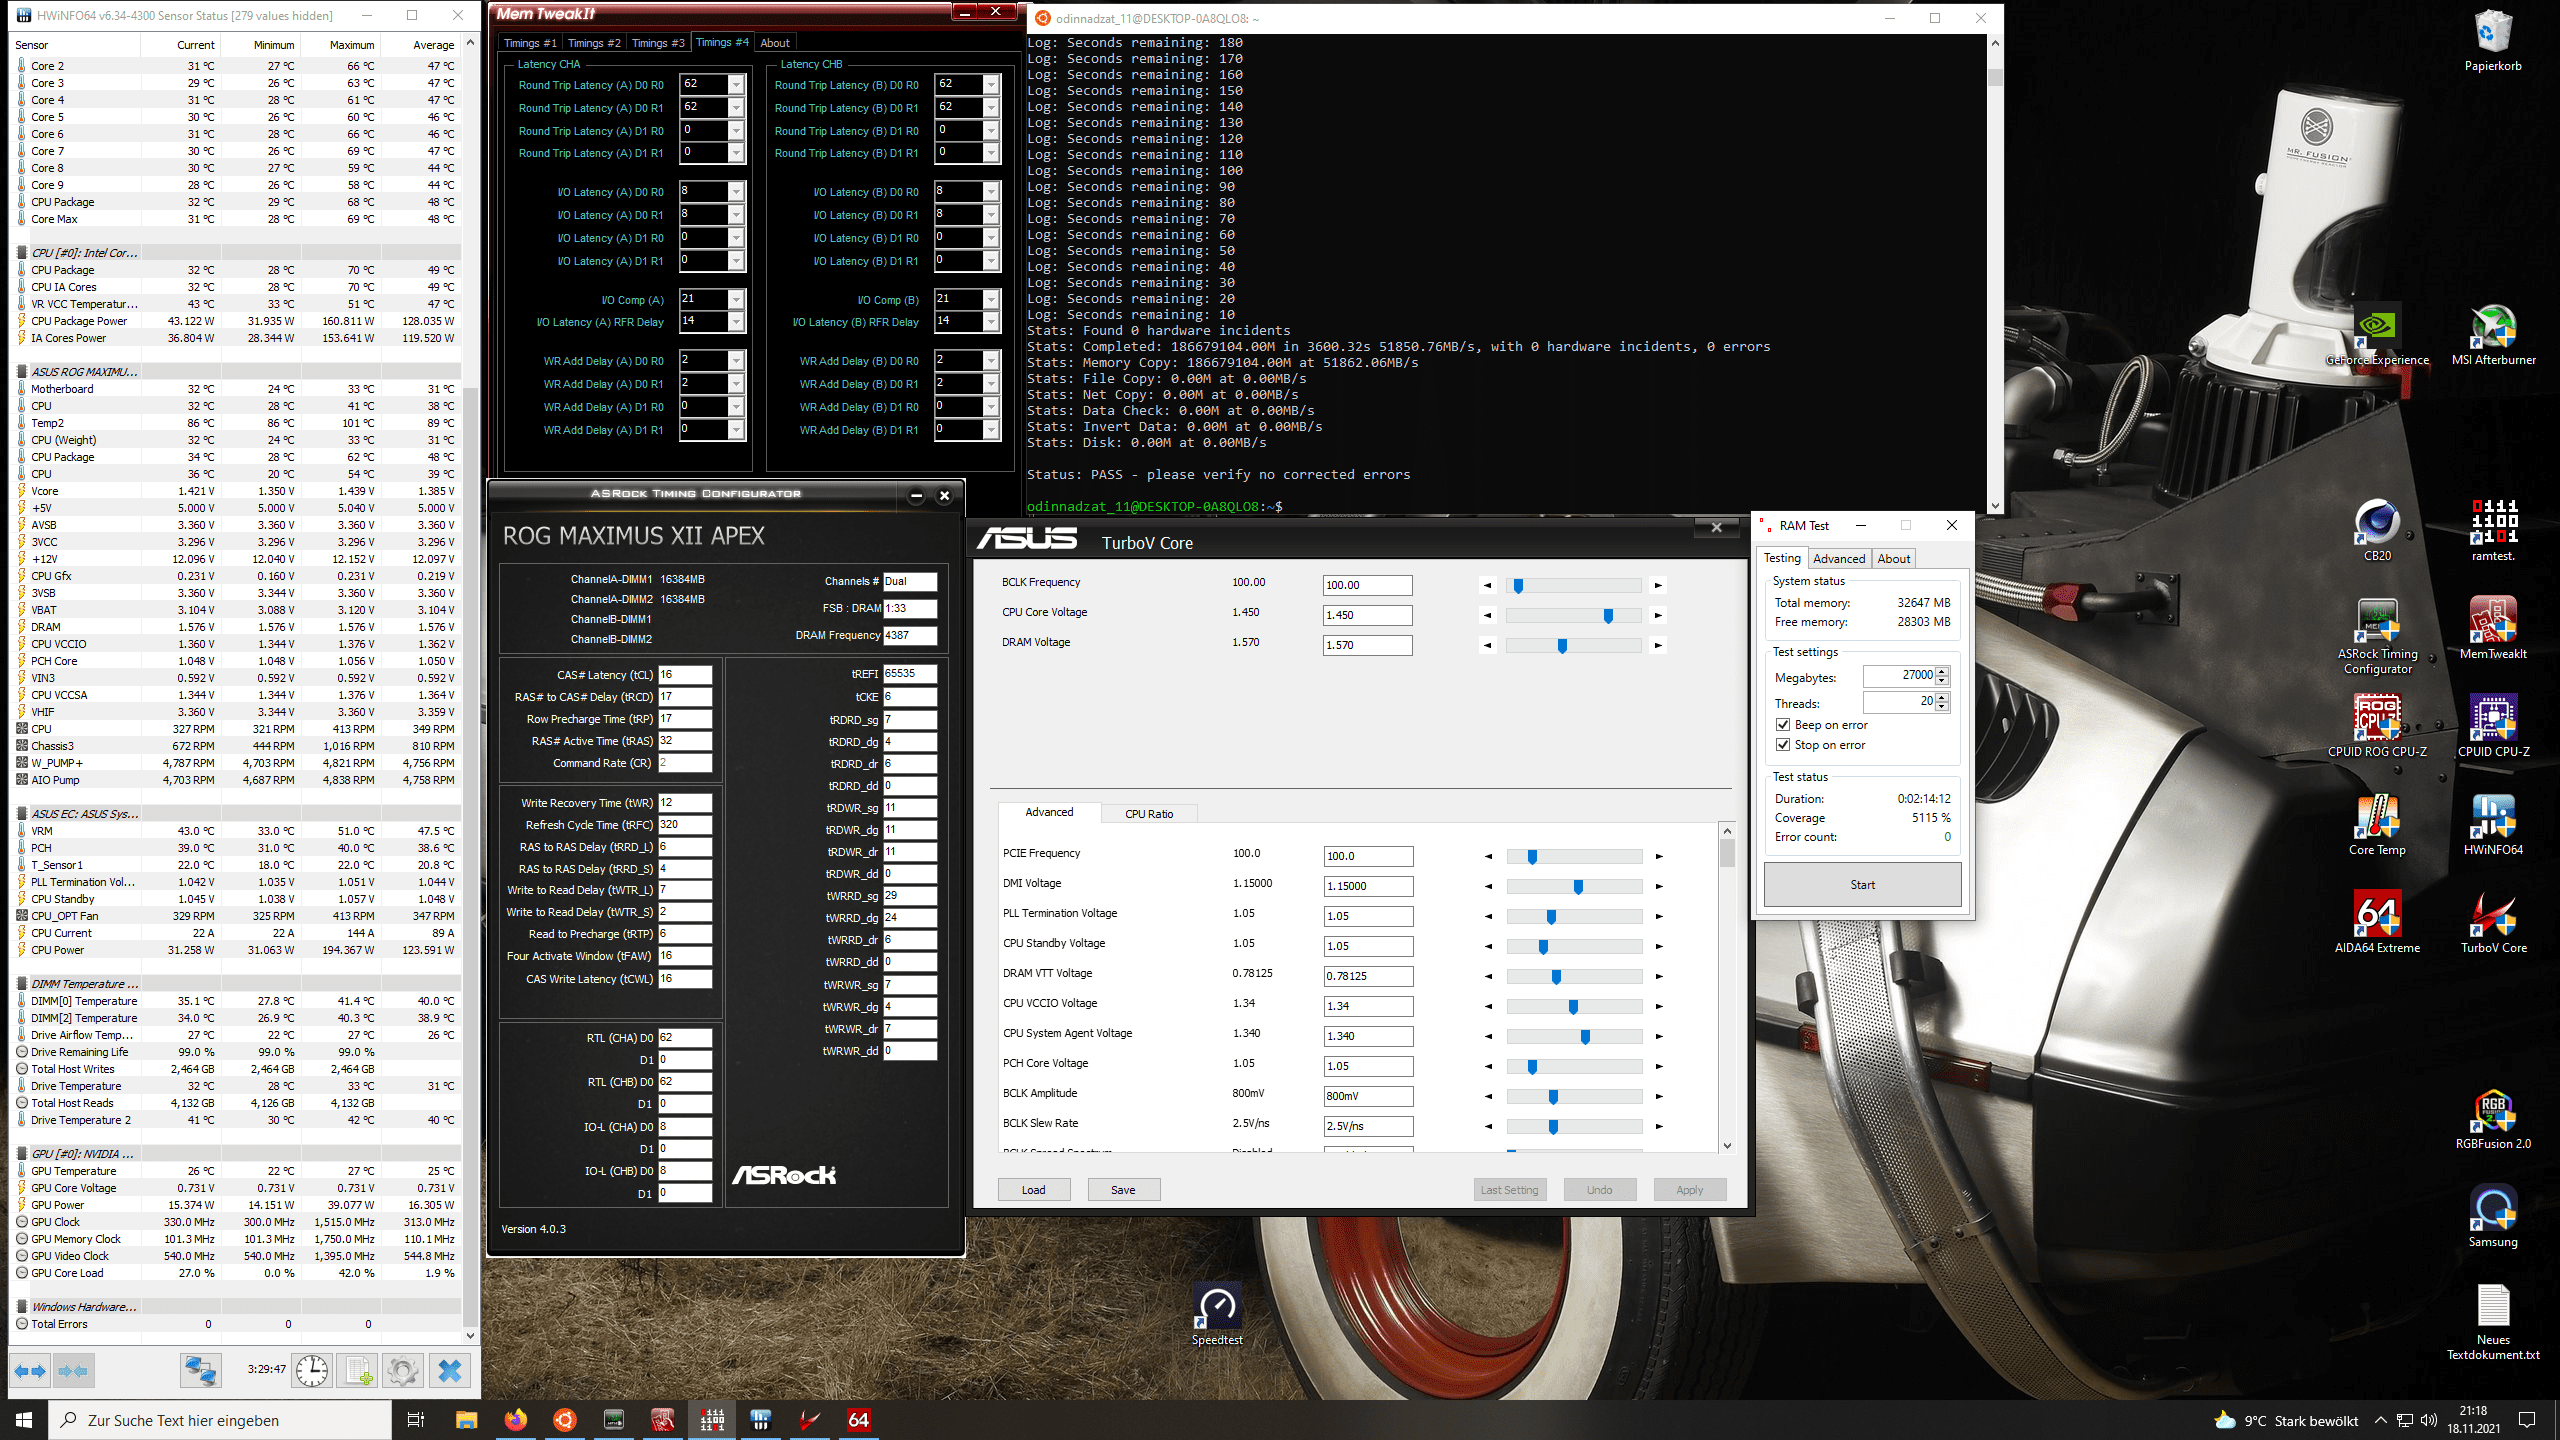The height and width of the screenshot is (1440, 2560).
Task: Click RAM Test Start button
Action: point(1862,885)
